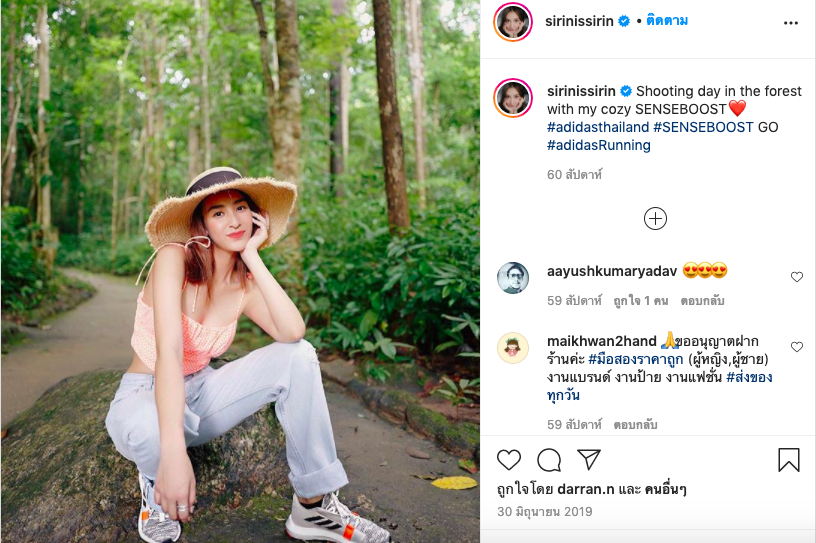Like maikhwan2hand's comment
816x543 pixels.
coord(797,347)
